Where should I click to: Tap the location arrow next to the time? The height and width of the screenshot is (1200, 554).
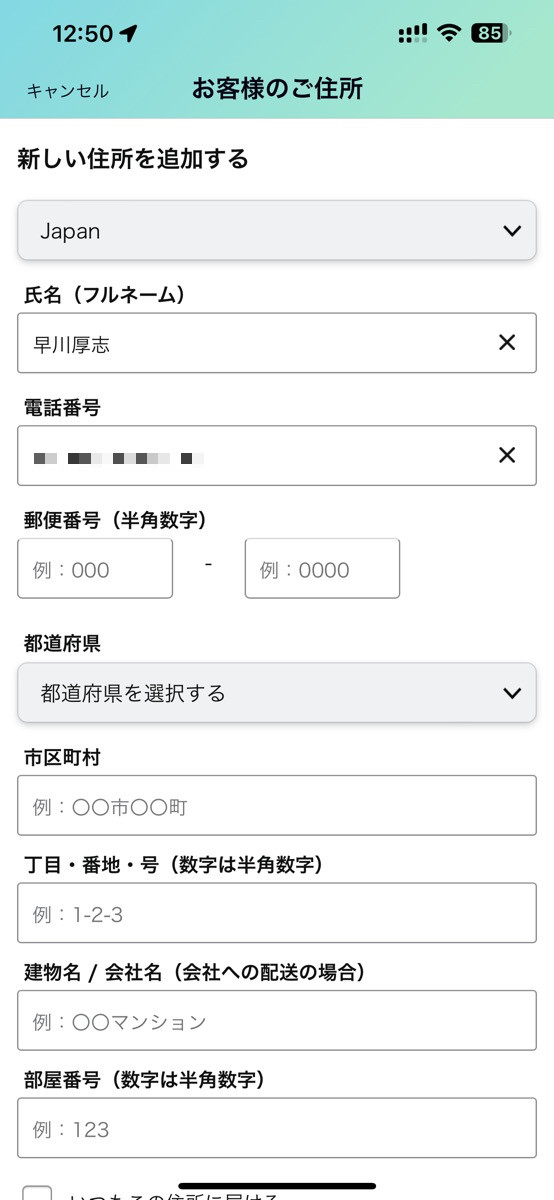[x=128, y=33]
